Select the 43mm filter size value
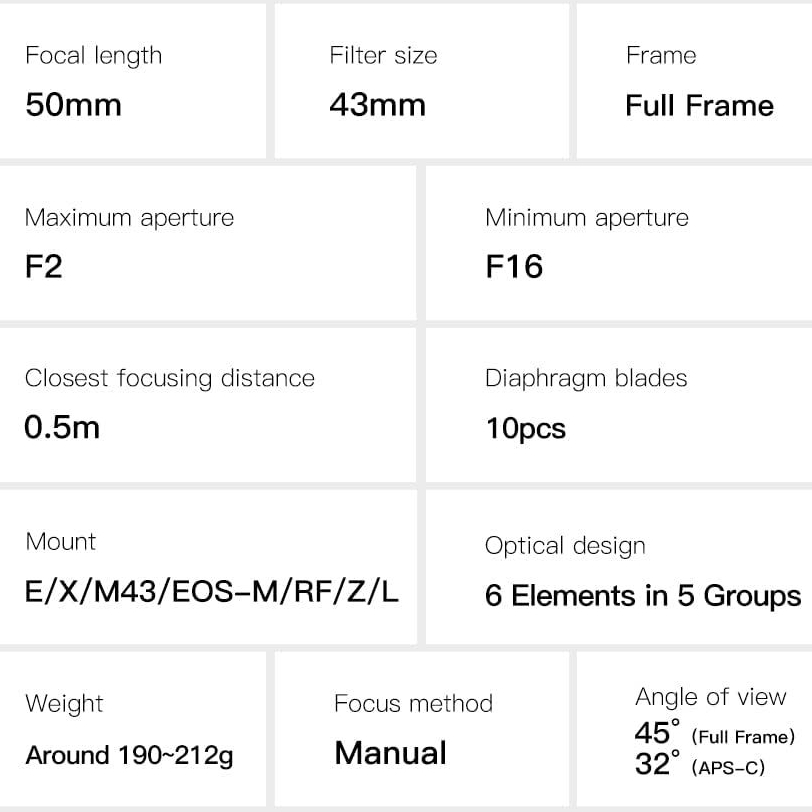This screenshot has height=812, width=812. 378,105
